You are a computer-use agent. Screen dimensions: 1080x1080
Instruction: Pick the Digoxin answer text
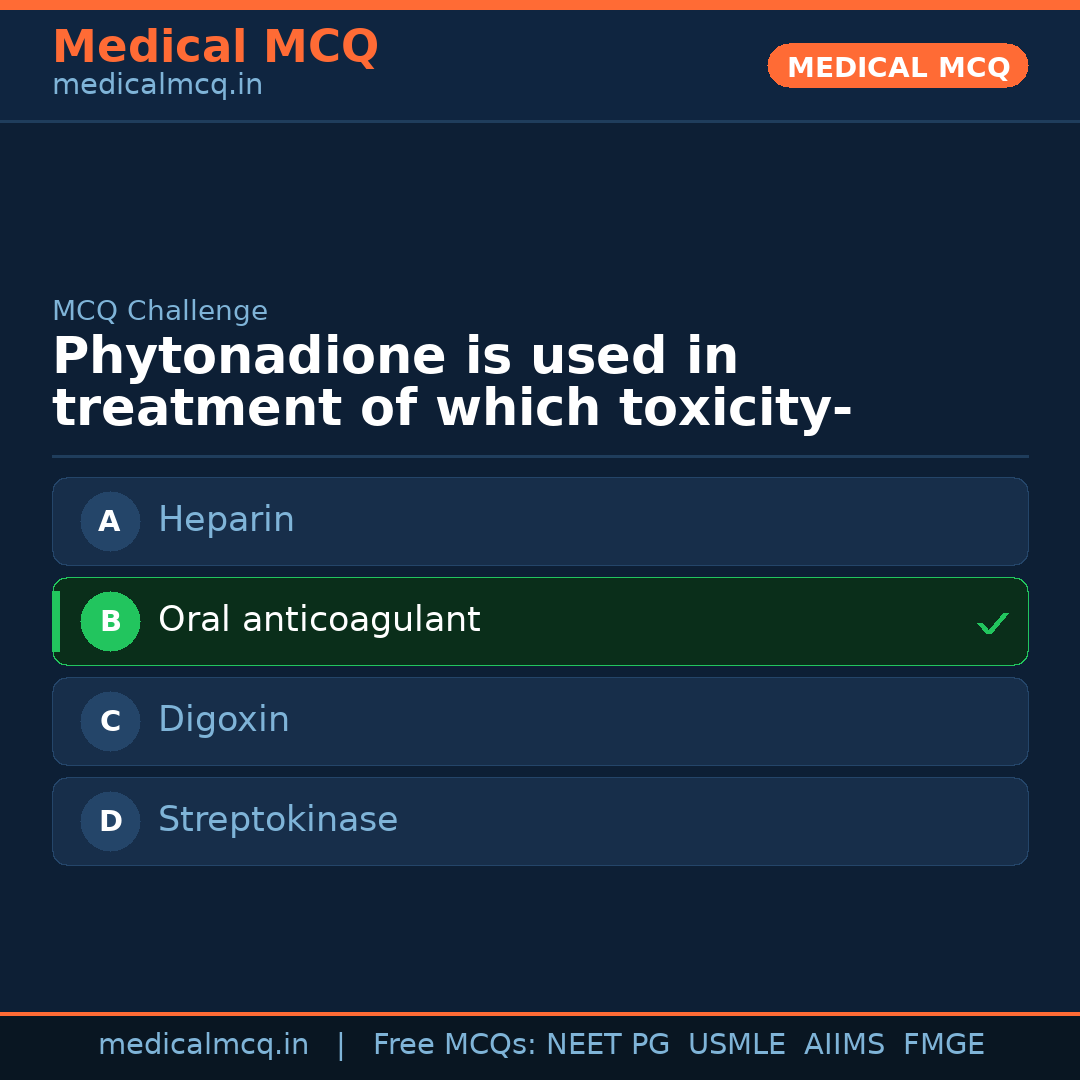[x=224, y=720]
